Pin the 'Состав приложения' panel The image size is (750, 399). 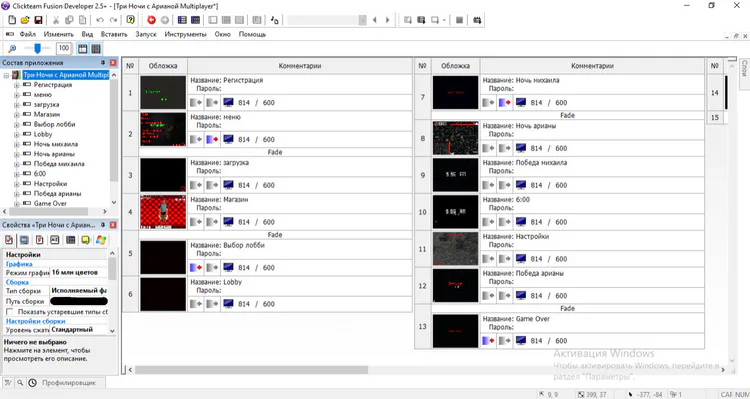coord(103,63)
